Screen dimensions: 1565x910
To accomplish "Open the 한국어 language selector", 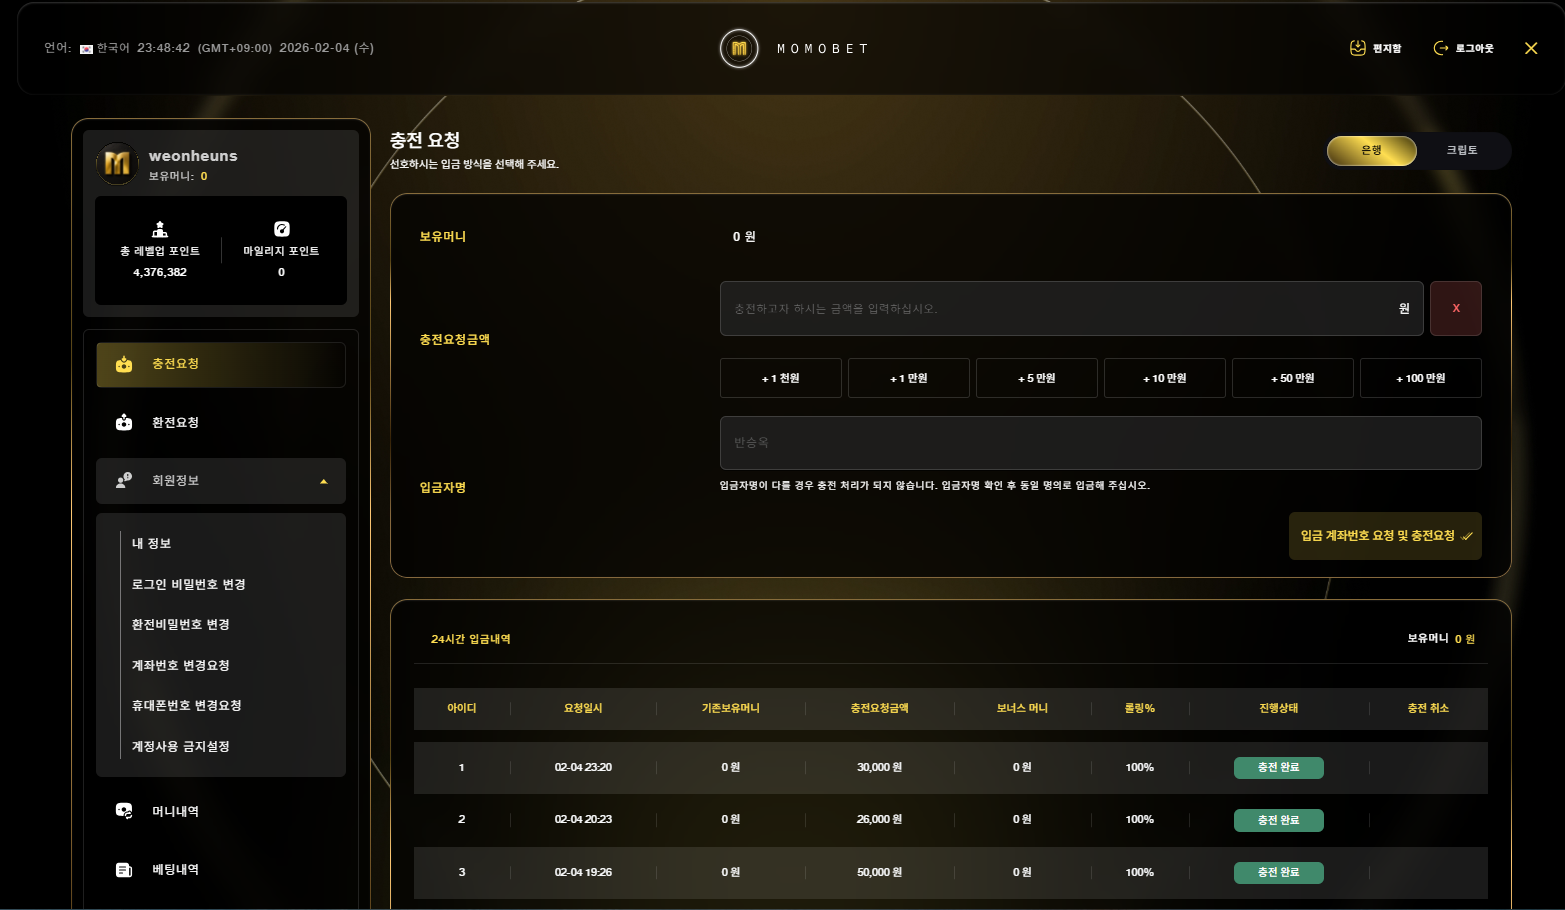I will coord(105,48).
